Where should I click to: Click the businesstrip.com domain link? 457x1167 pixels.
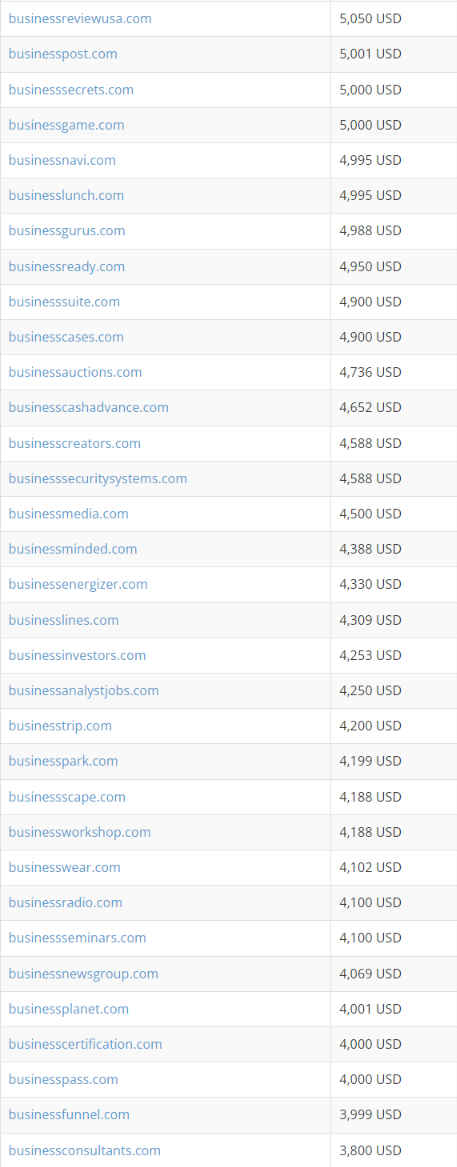(60, 726)
